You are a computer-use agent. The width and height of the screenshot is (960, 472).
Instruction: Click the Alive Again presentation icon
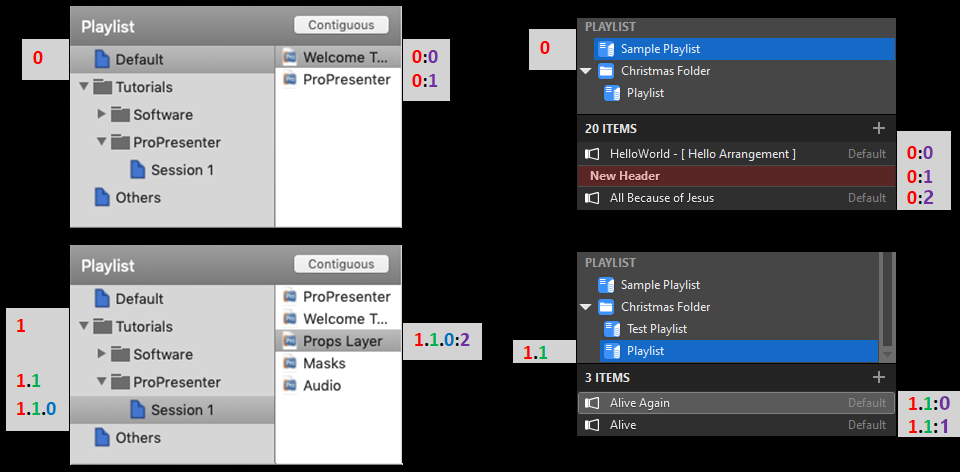pyautogui.click(x=593, y=403)
